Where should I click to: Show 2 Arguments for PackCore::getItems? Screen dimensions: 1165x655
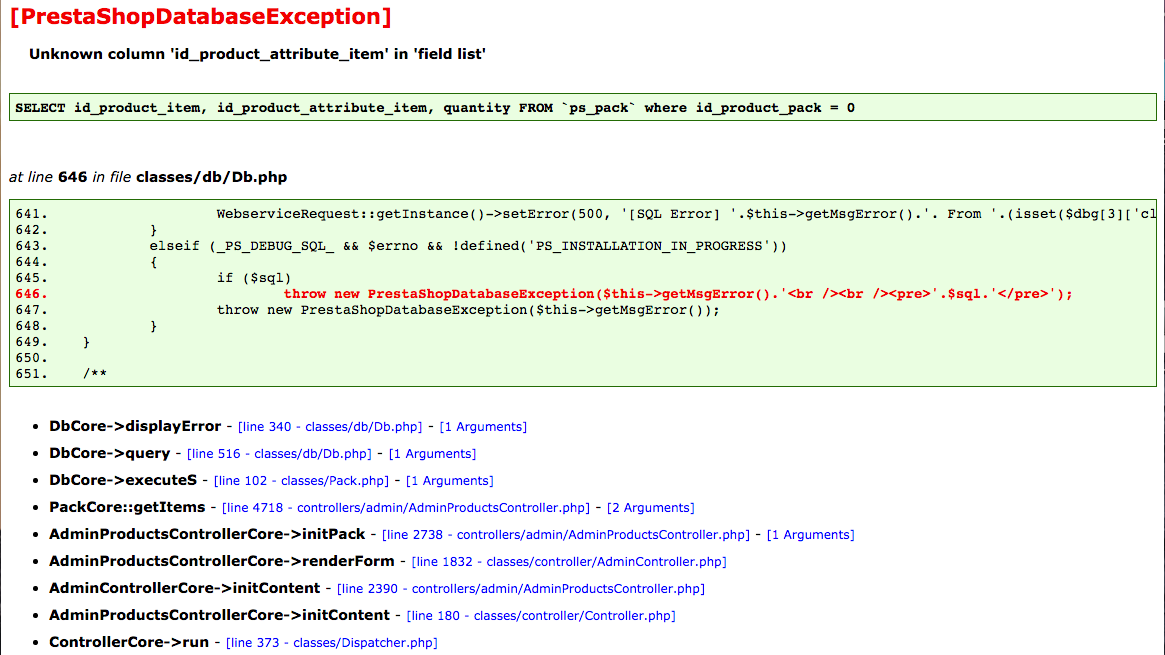(x=651, y=508)
